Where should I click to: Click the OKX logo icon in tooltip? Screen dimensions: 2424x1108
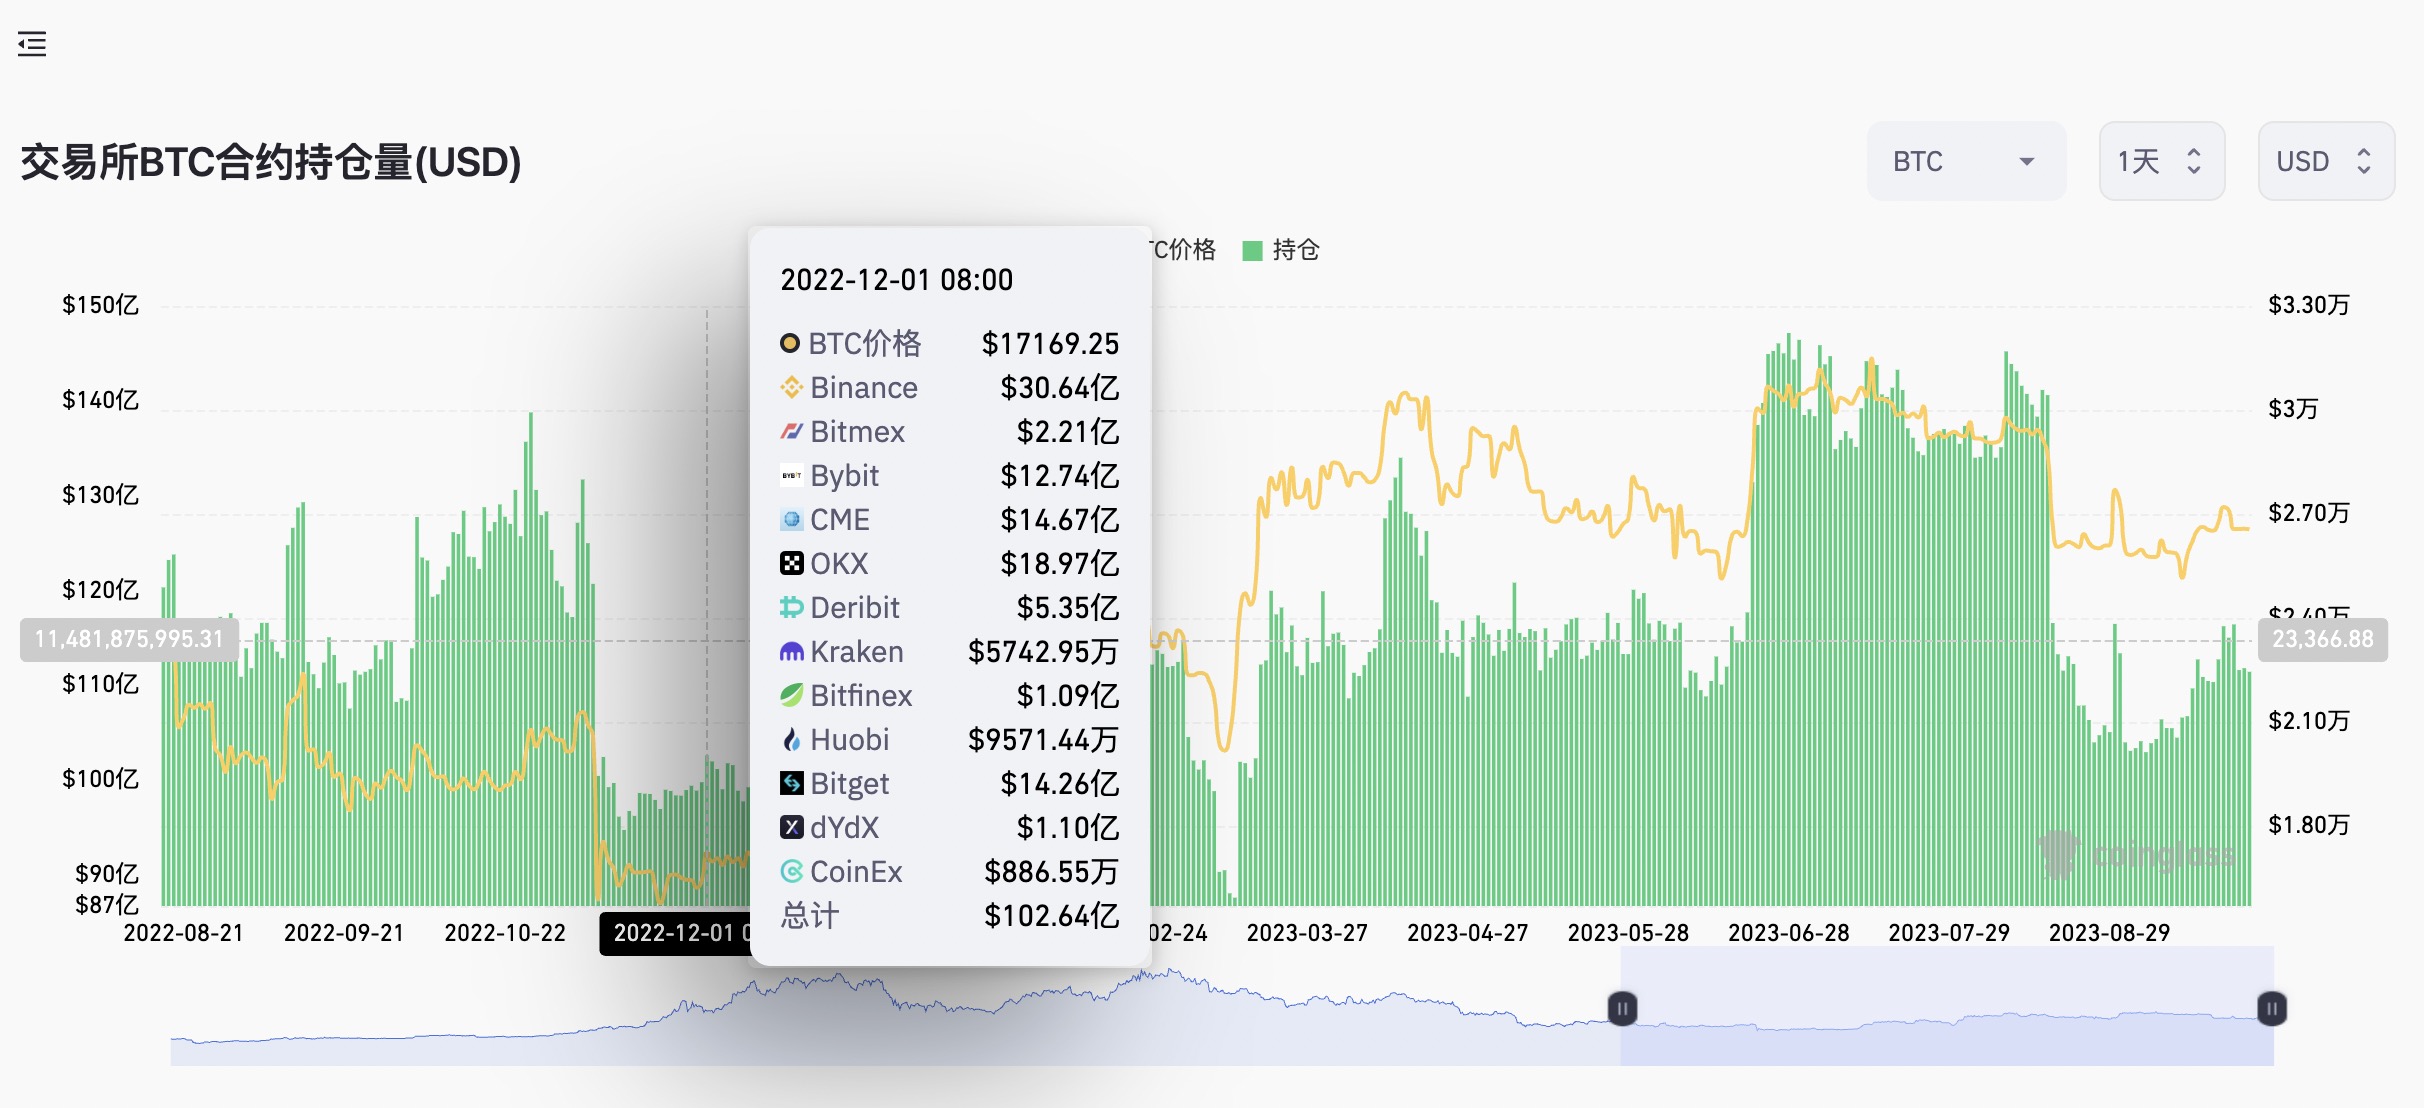pos(791,563)
